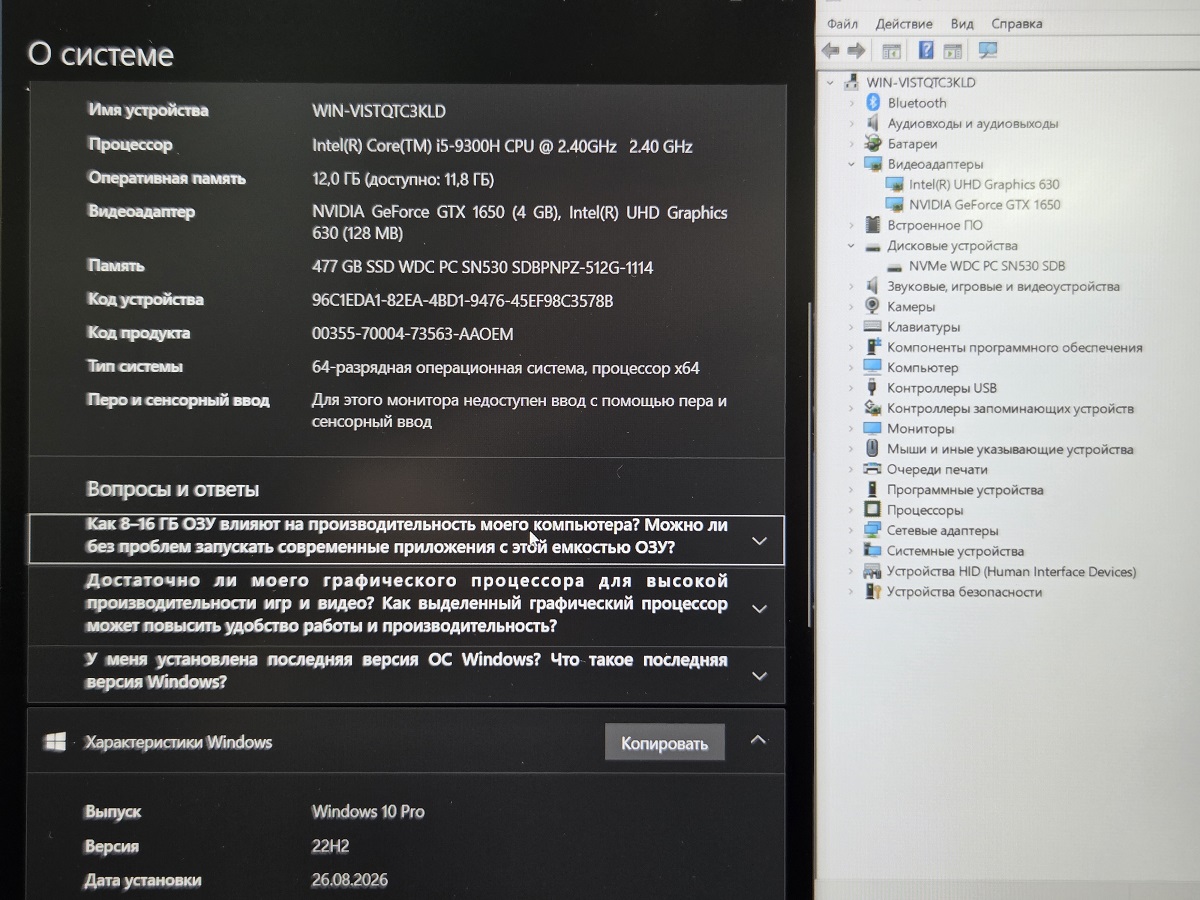Screen dimensions: 1200x900
Task: Click the Устройства безопасности icon
Action: coord(872,592)
